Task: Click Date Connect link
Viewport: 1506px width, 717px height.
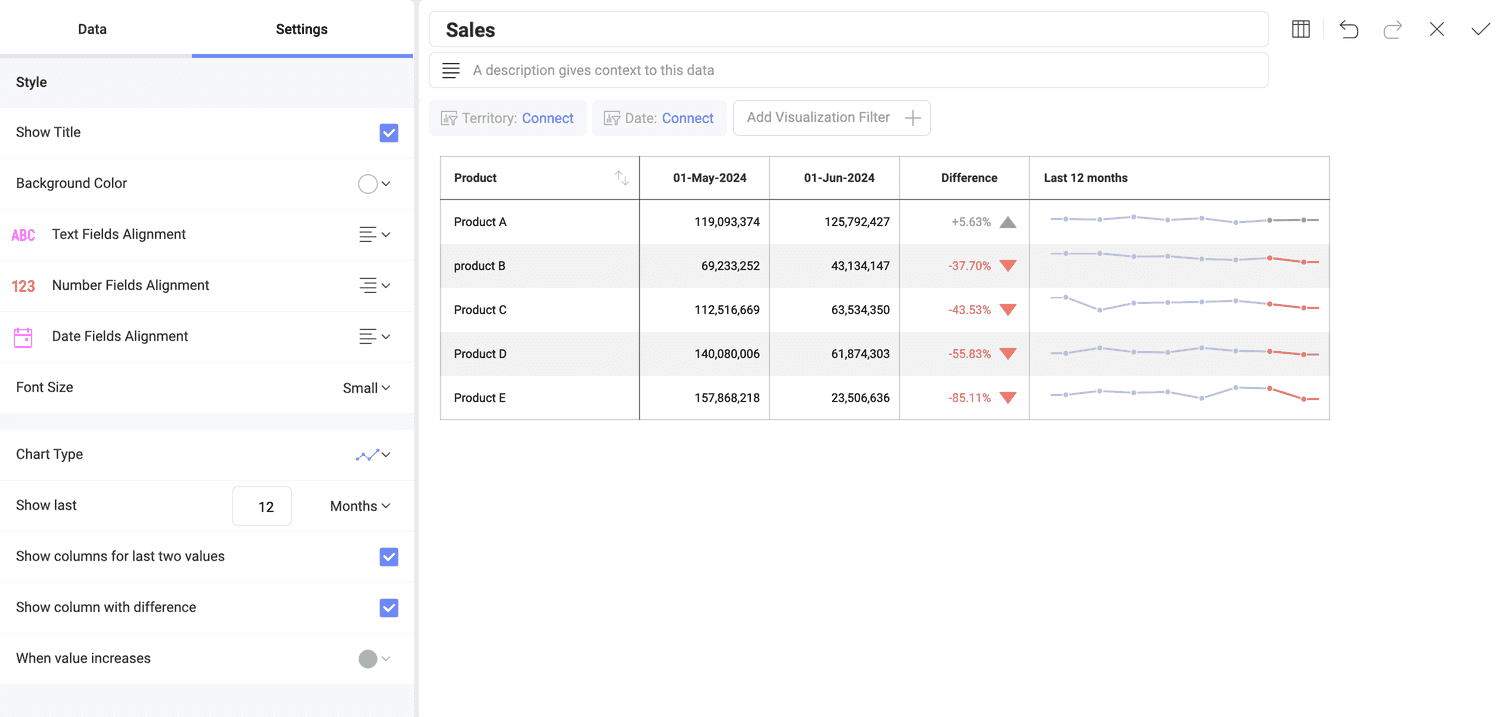Action: (688, 118)
